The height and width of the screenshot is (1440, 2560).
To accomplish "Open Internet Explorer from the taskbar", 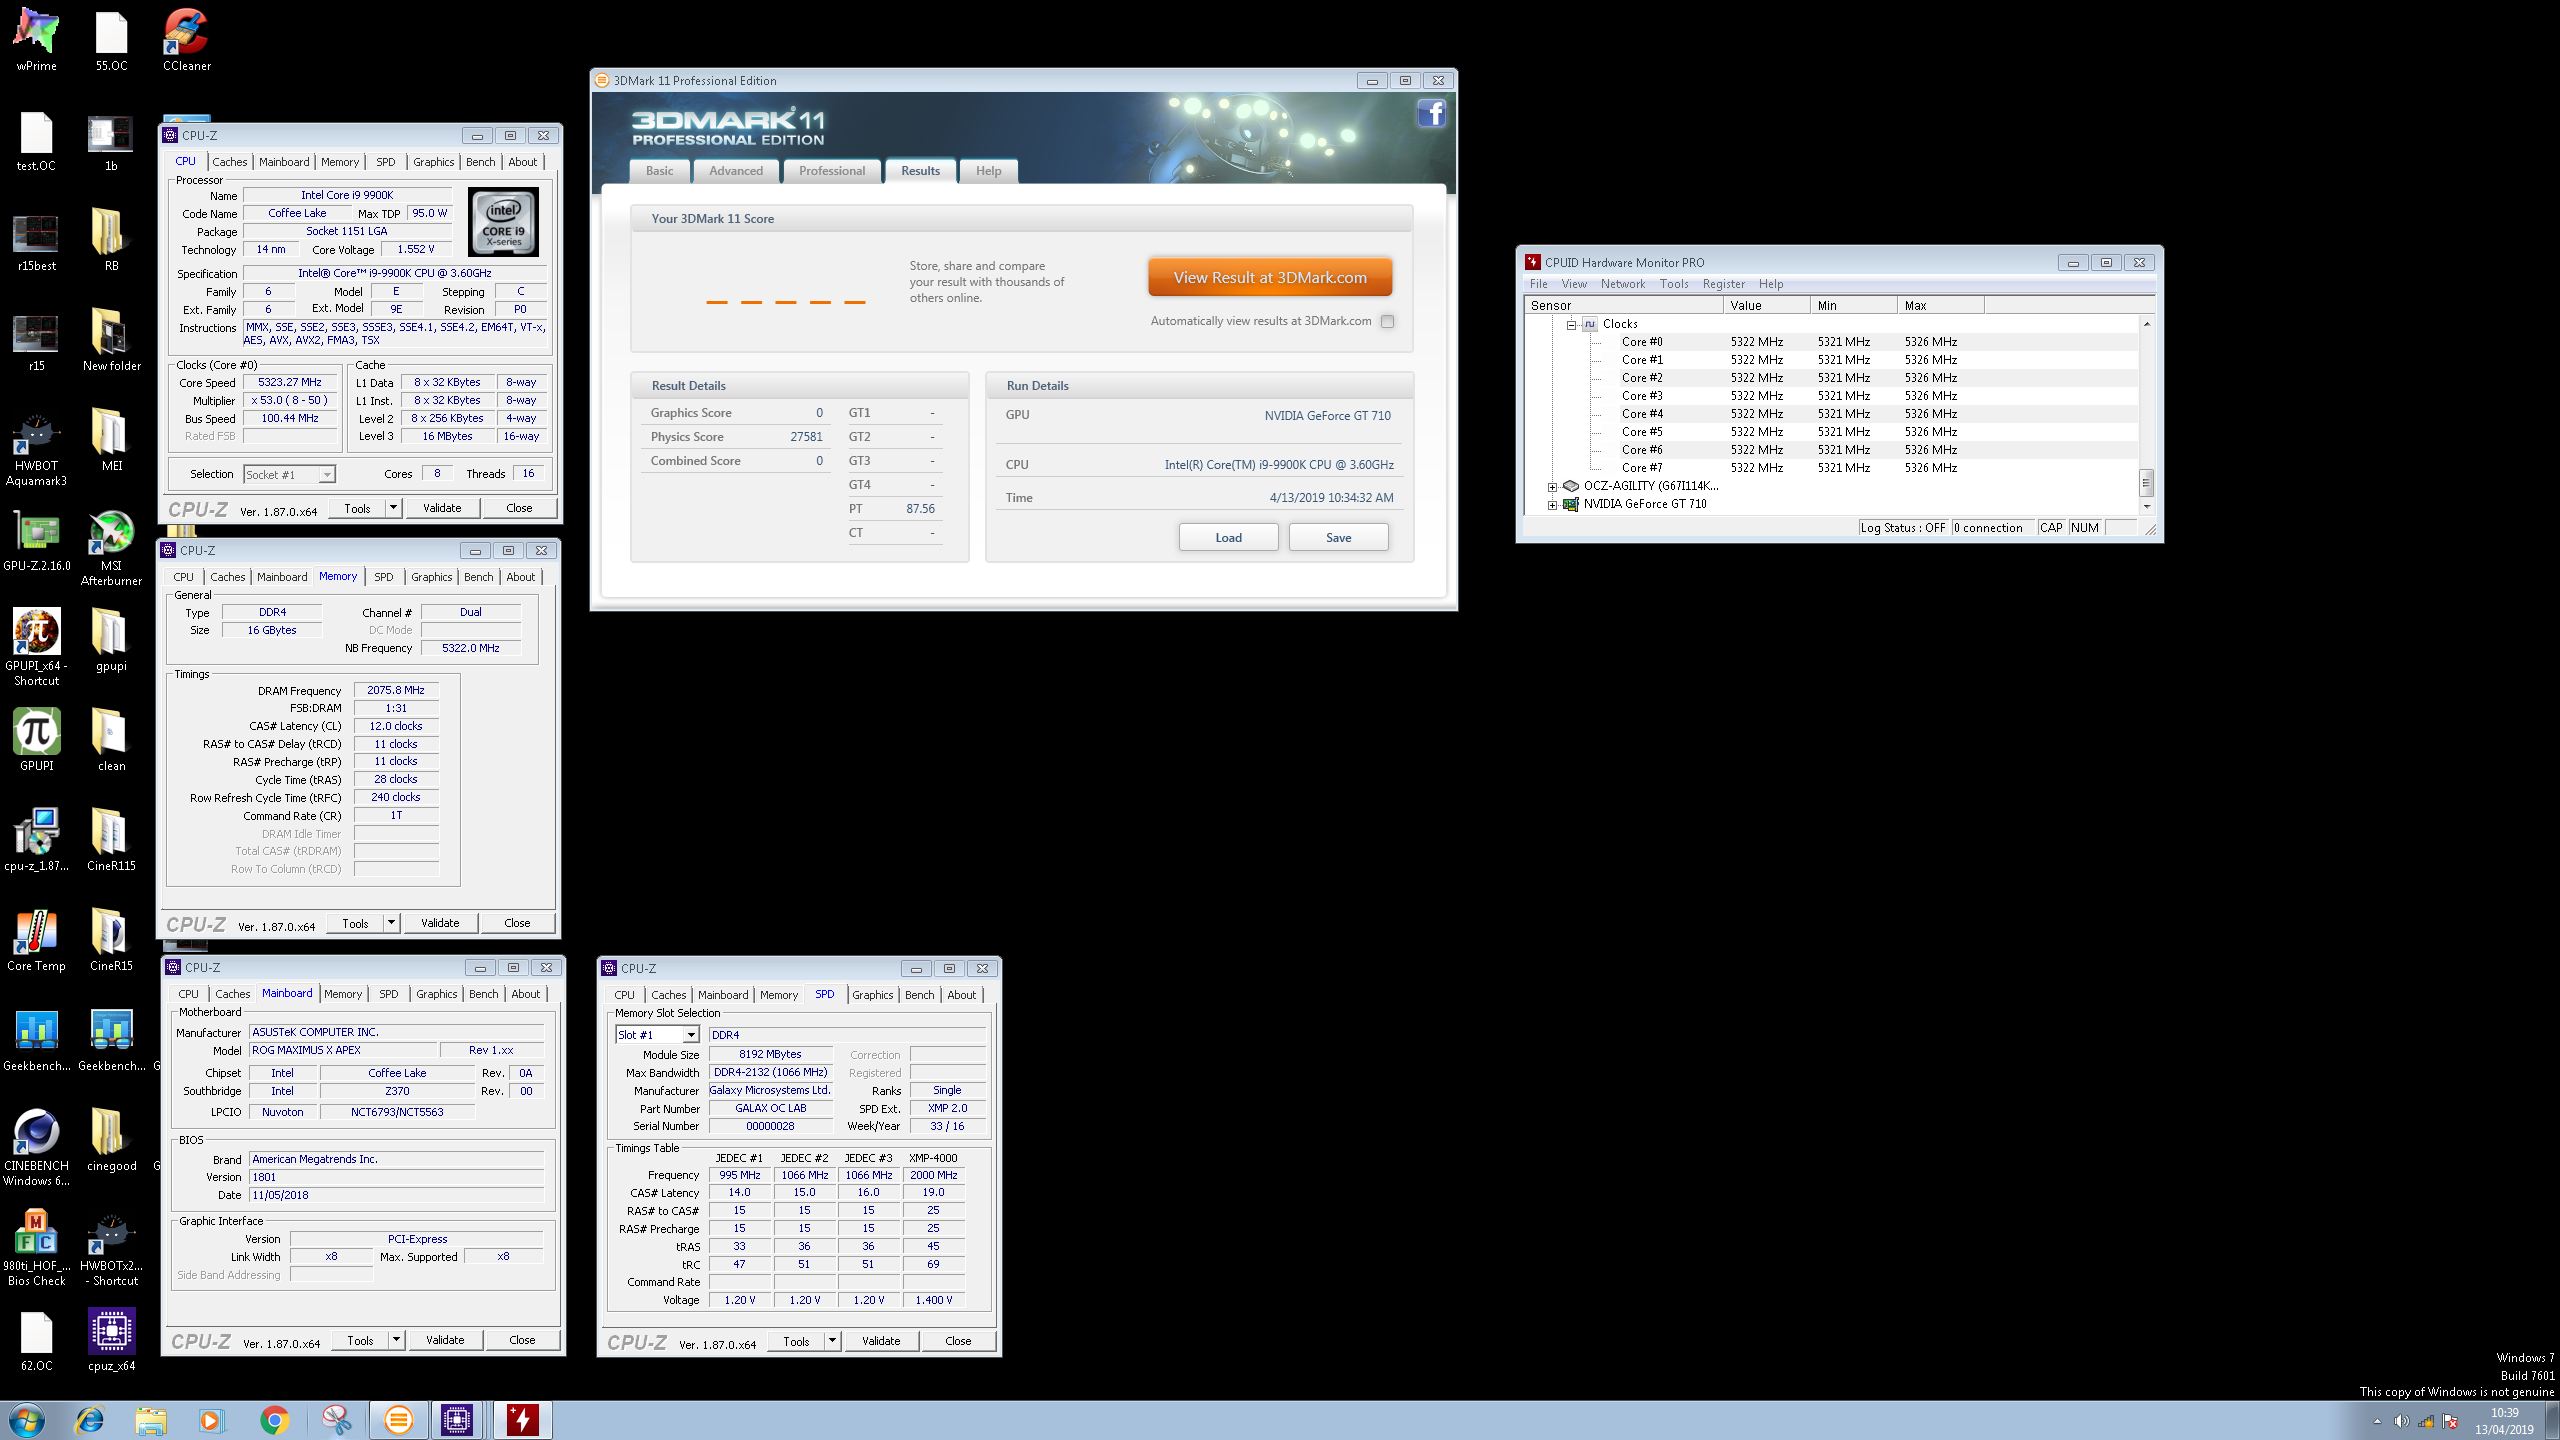I will click(x=89, y=1420).
